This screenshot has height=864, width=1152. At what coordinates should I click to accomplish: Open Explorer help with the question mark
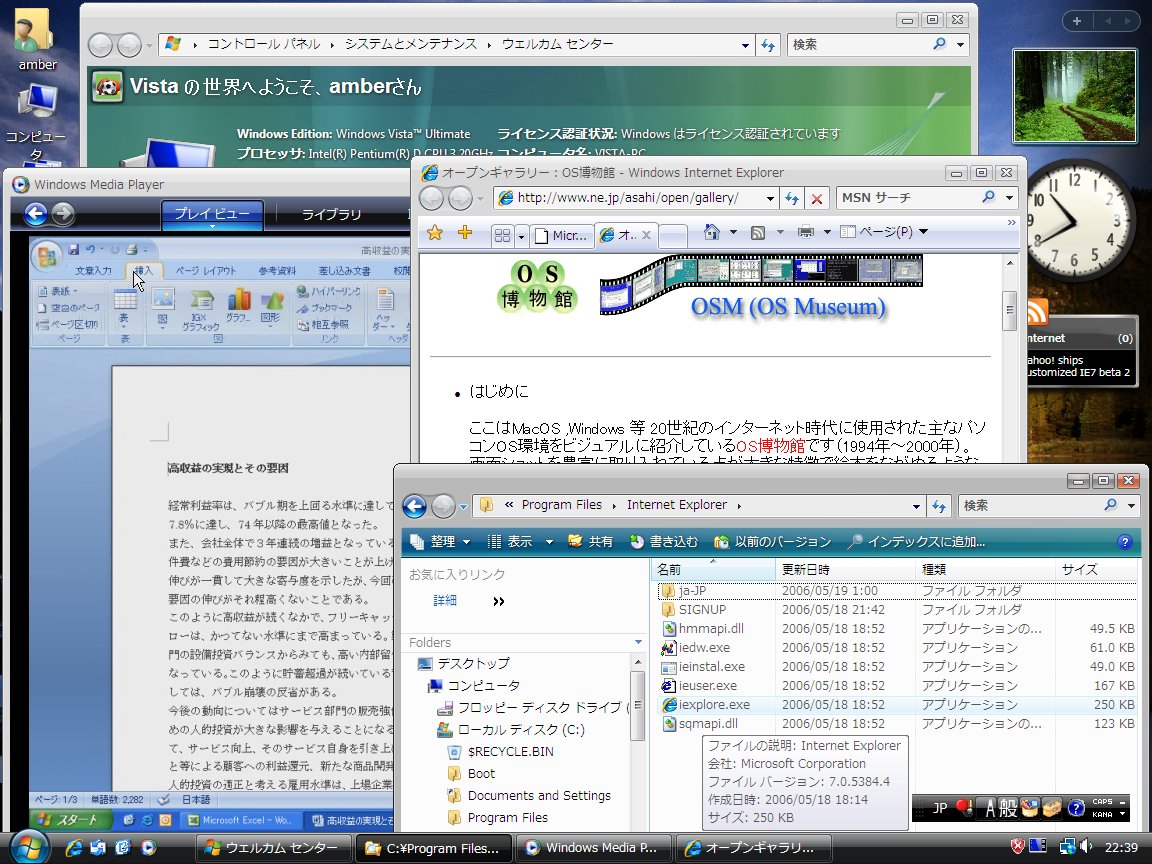point(1124,542)
